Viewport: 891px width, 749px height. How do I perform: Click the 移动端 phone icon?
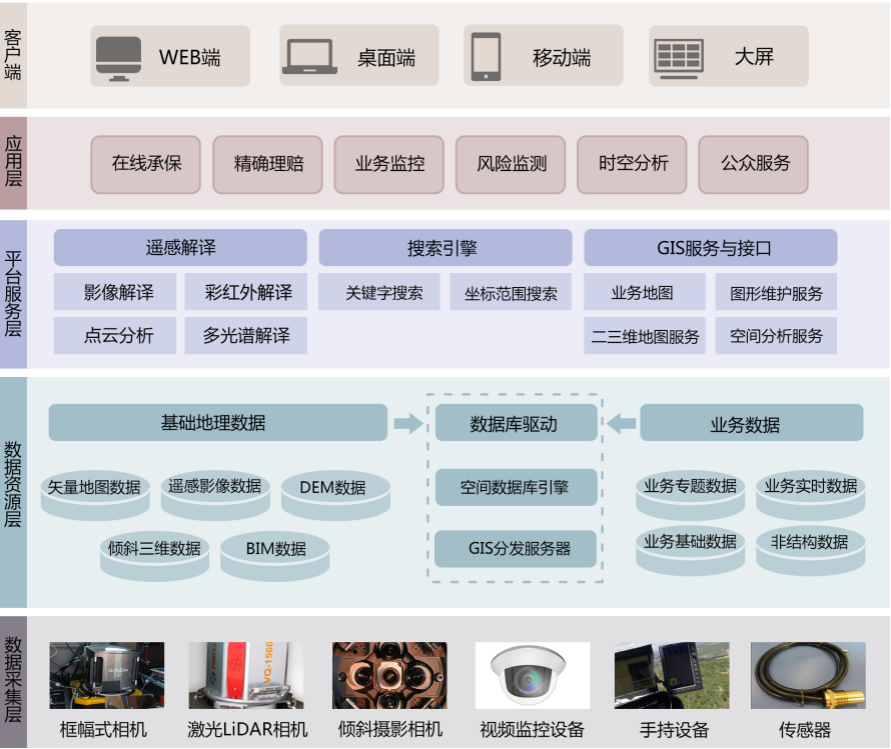[x=486, y=57]
